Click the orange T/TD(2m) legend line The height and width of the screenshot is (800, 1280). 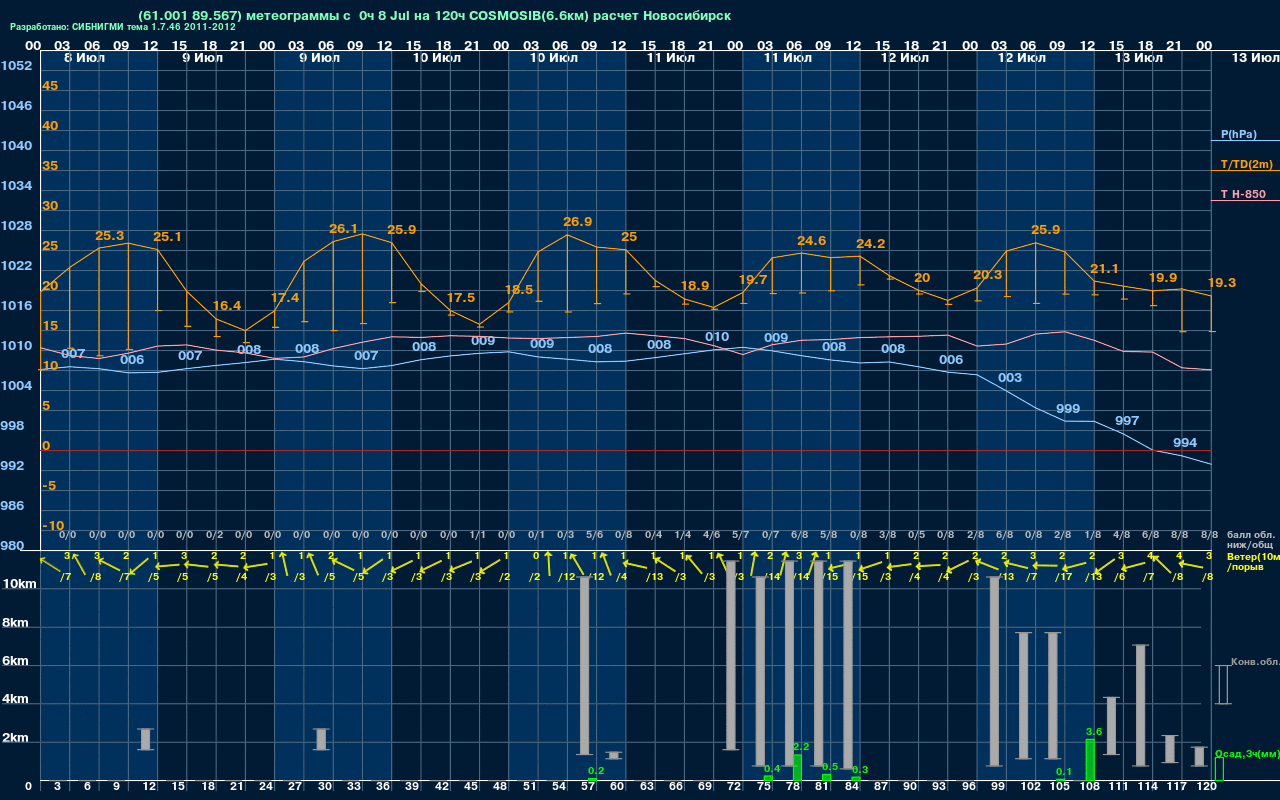click(x=1245, y=171)
